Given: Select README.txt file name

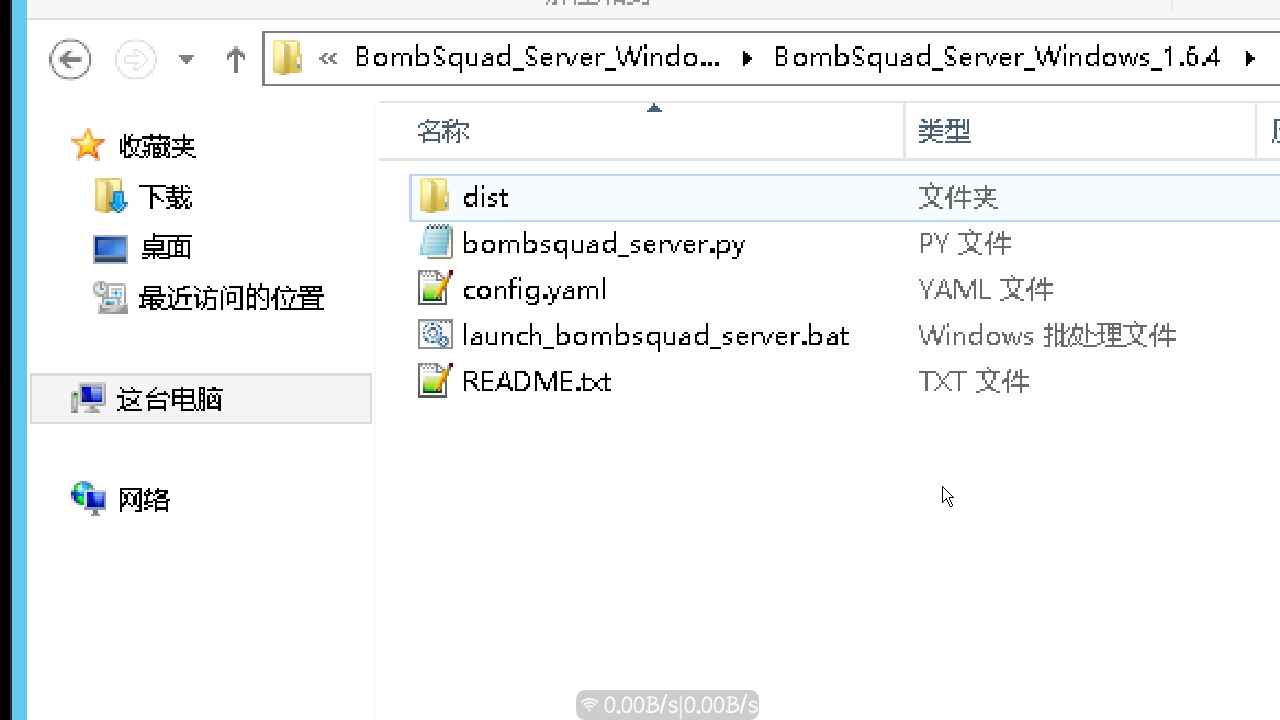Looking at the screenshot, I should point(536,381).
